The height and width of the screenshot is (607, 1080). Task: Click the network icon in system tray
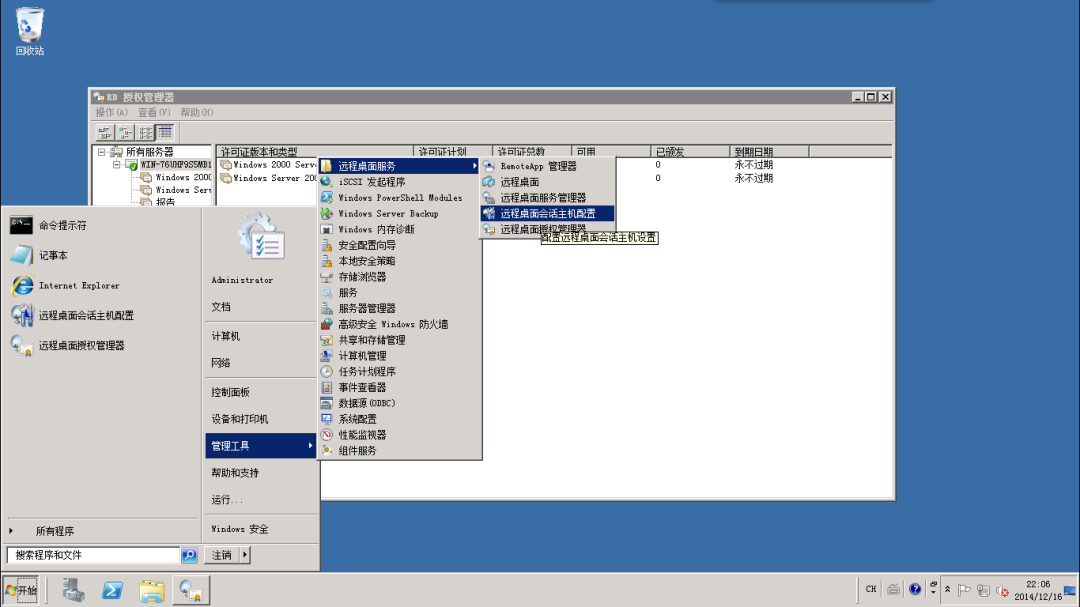pos(984,590)
